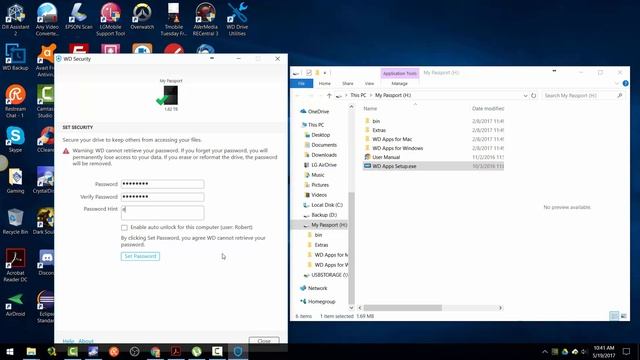Select WD Apps for Mac folder

[x=392, y=139]
